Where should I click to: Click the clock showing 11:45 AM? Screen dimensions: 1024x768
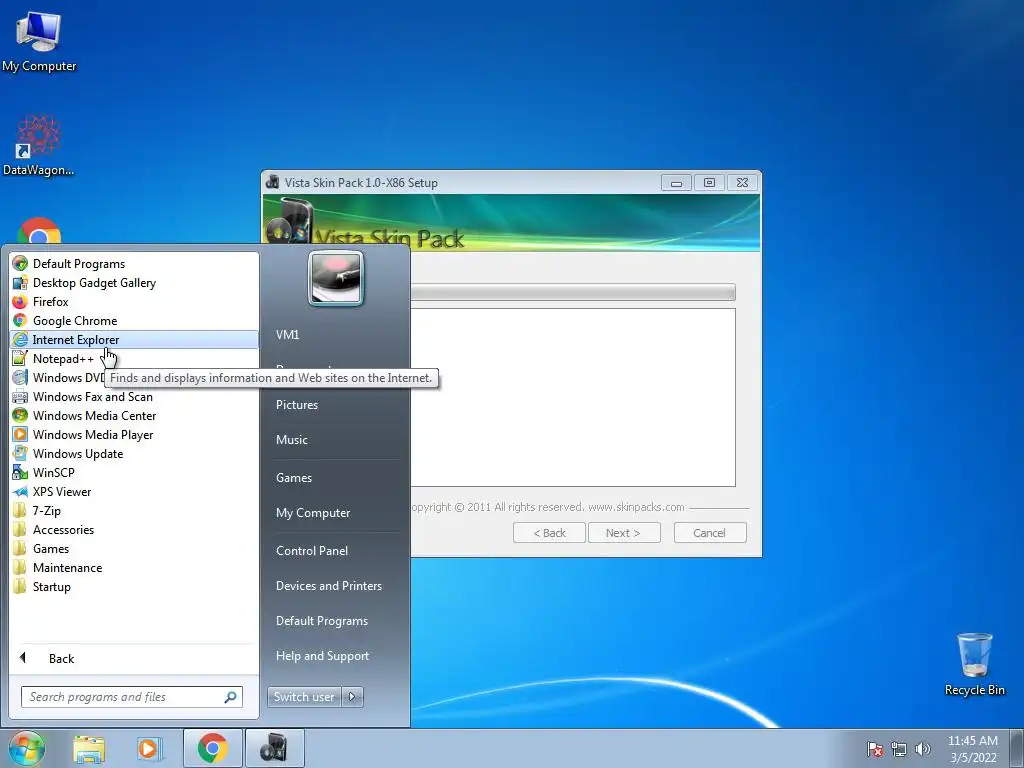pyautogui.click(x=972, y=741)
